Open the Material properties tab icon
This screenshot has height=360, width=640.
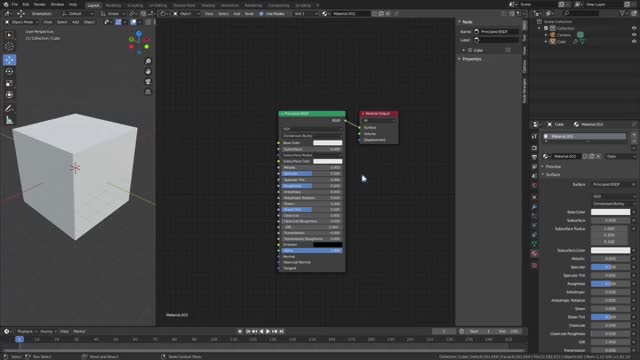(x=534, y=253)
